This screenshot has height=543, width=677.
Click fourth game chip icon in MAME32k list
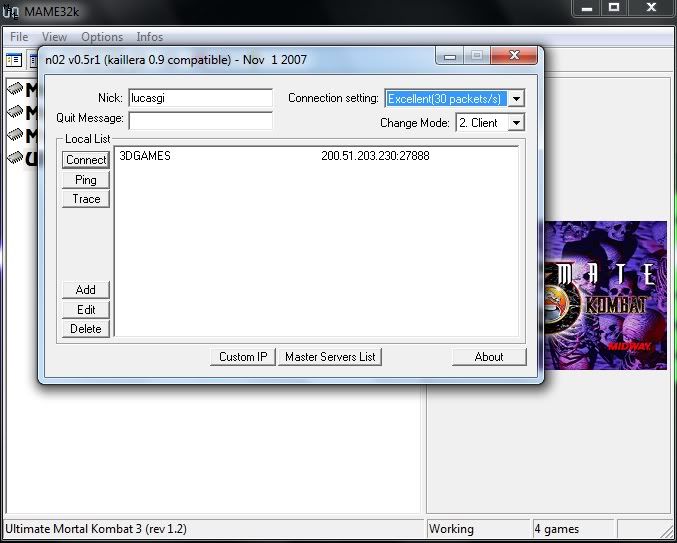click(x=16, y=158)
